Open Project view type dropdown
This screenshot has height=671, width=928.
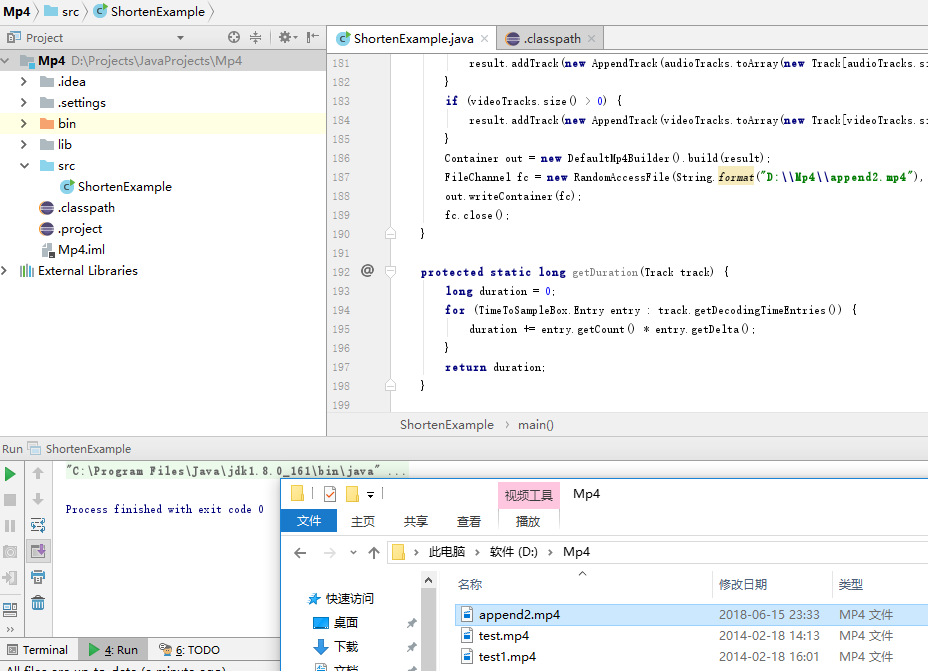pos(180,38)
